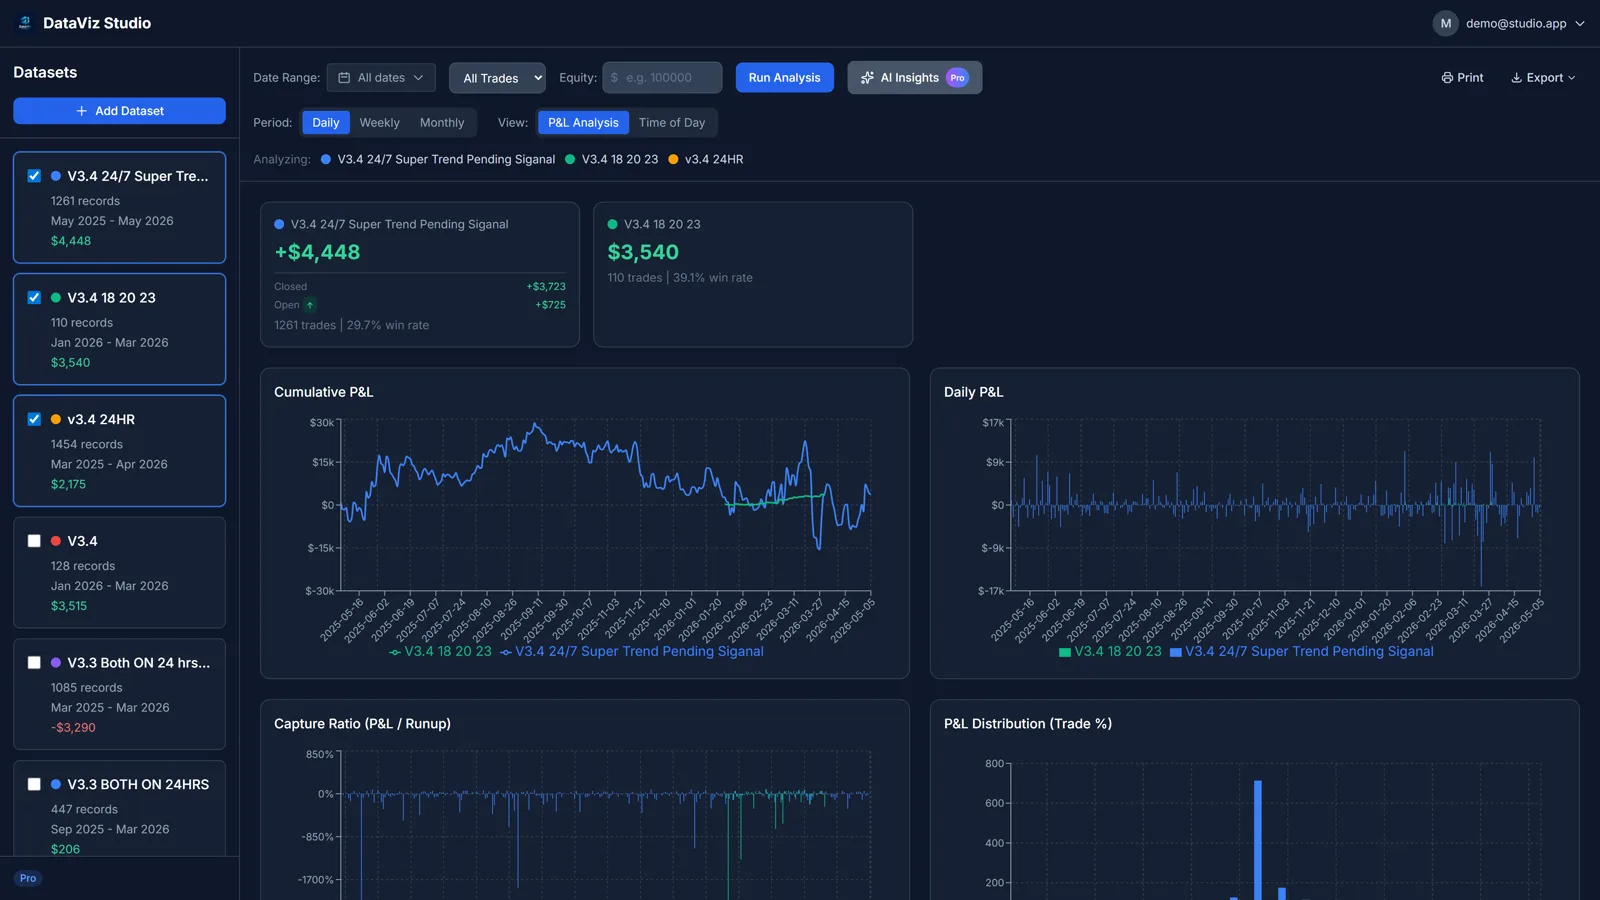The height and width of the screenshot is (900, 1600).
Task: Open the Export dropdown
Action: pos(1543,78)
